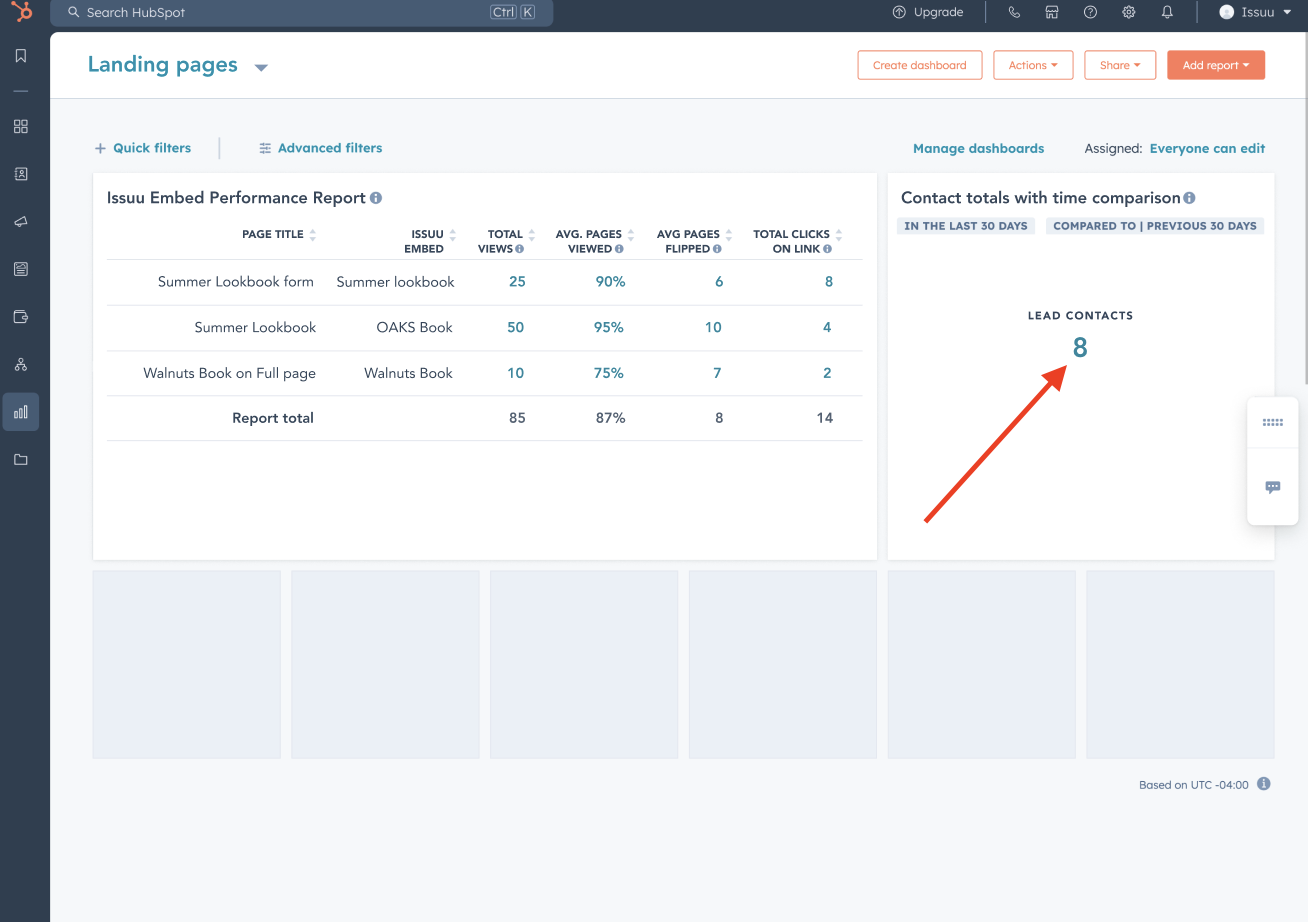
Task: Click the 90% Avg. Pages Viewed value
Action: pyautogui.click(x=610, y=282)
